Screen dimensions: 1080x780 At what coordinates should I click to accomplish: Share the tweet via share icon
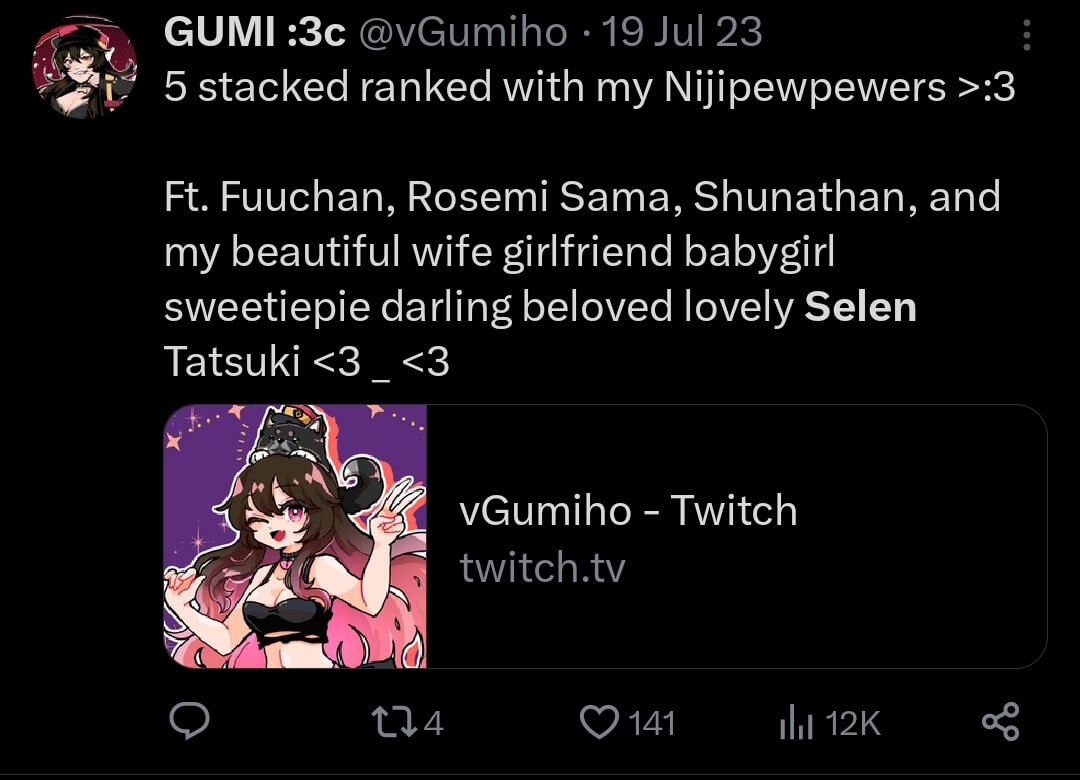[x=1000, y=721]
